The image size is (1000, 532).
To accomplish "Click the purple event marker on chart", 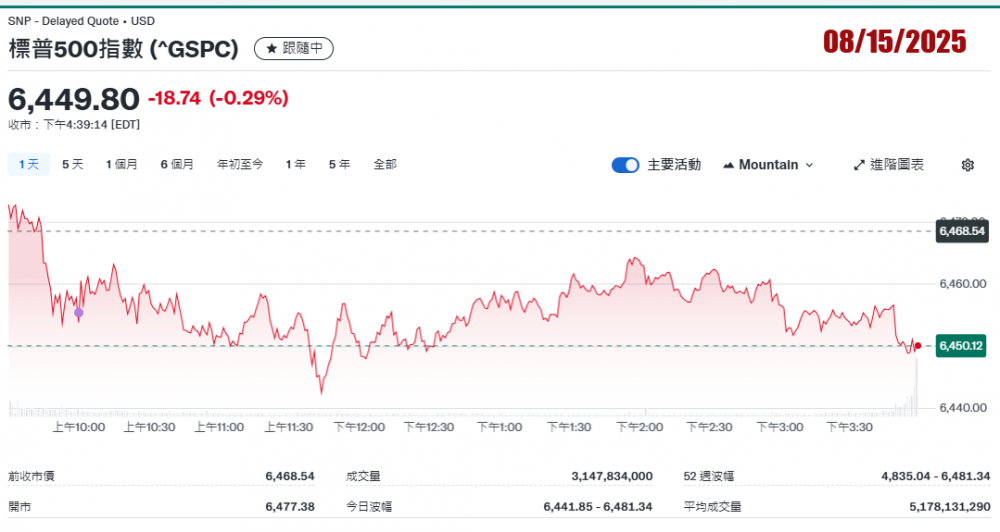I will click(x=79, y=313).
